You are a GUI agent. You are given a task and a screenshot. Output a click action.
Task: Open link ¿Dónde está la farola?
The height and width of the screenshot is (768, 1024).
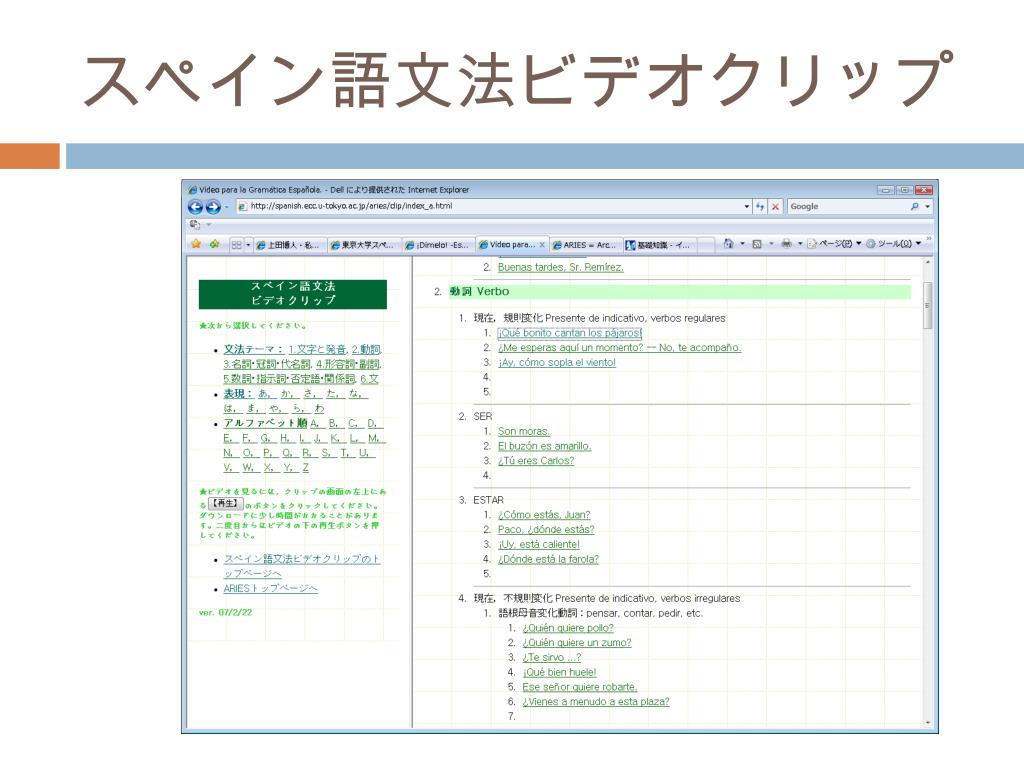tap(548, 559)
